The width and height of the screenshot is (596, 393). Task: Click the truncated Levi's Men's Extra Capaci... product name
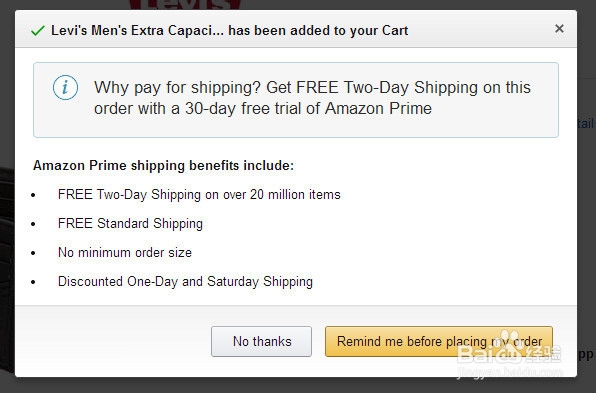[x=138, y=30]
